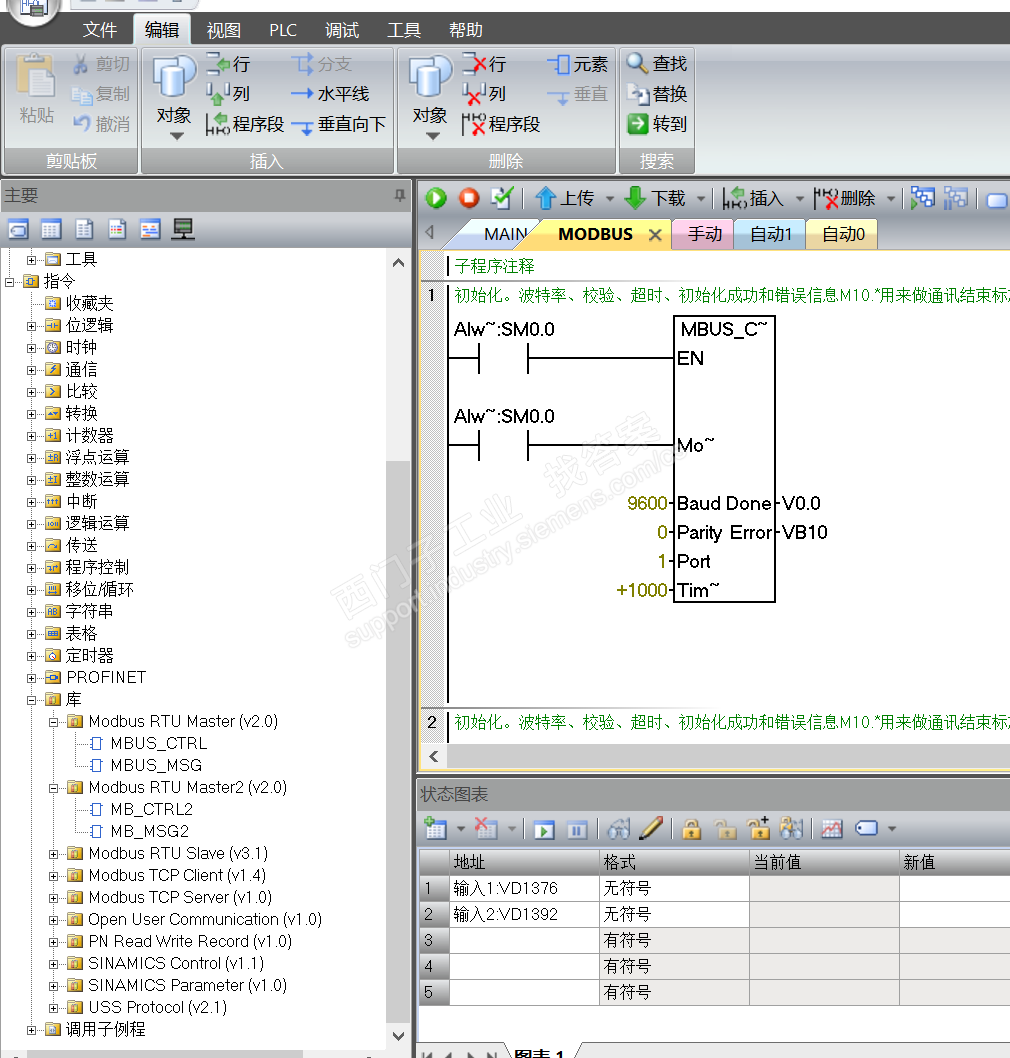The height and width of the screenshot is (1058, 1010).
Task: Insert horizontal line (水平线)
Action: click(x=331, y=94)
